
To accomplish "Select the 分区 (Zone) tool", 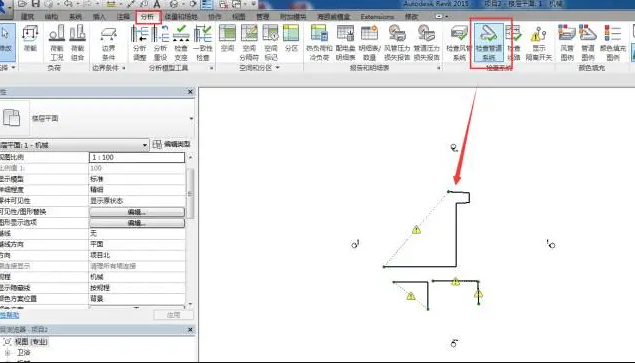I will pyautogui.click(x=291, y=38).
